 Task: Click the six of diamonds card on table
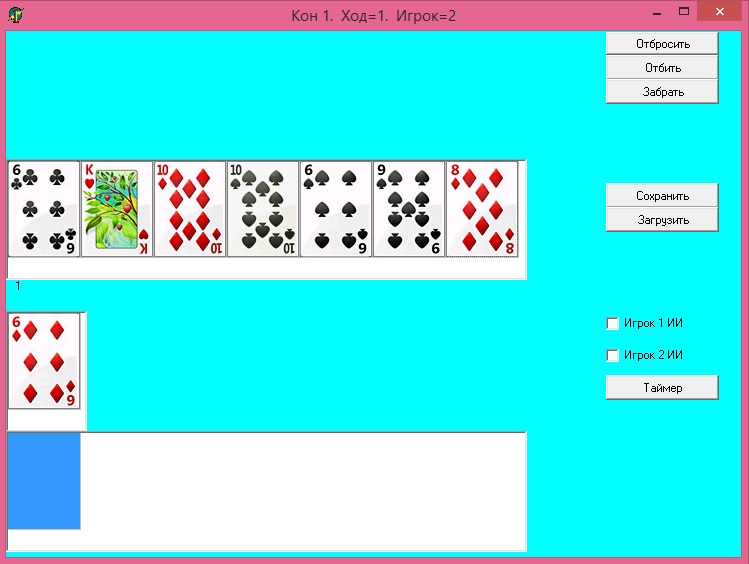44,361
